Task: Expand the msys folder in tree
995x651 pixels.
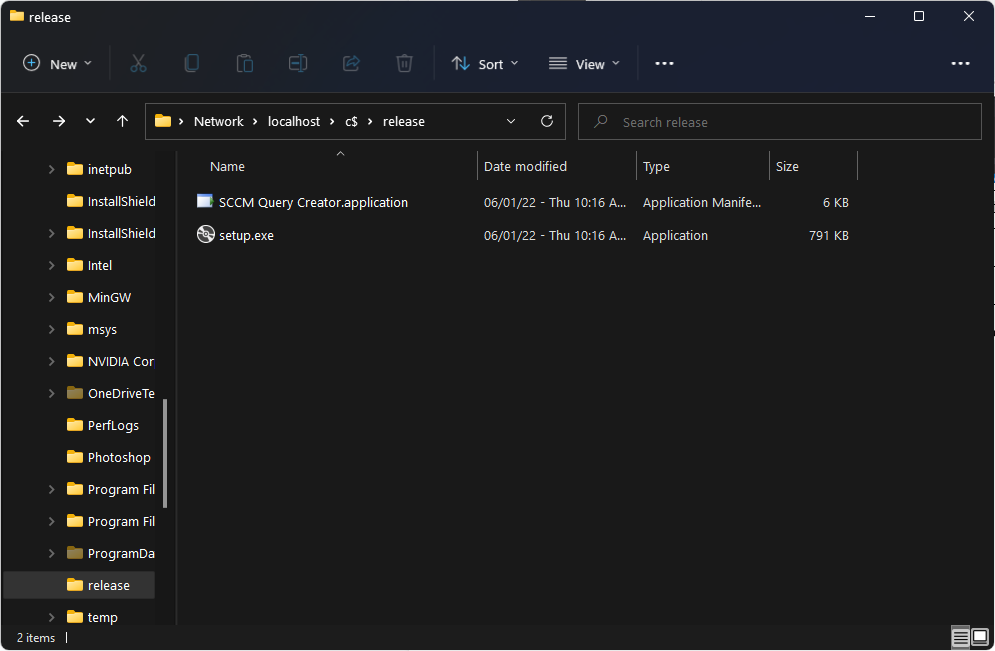Action: pos(51,329)
